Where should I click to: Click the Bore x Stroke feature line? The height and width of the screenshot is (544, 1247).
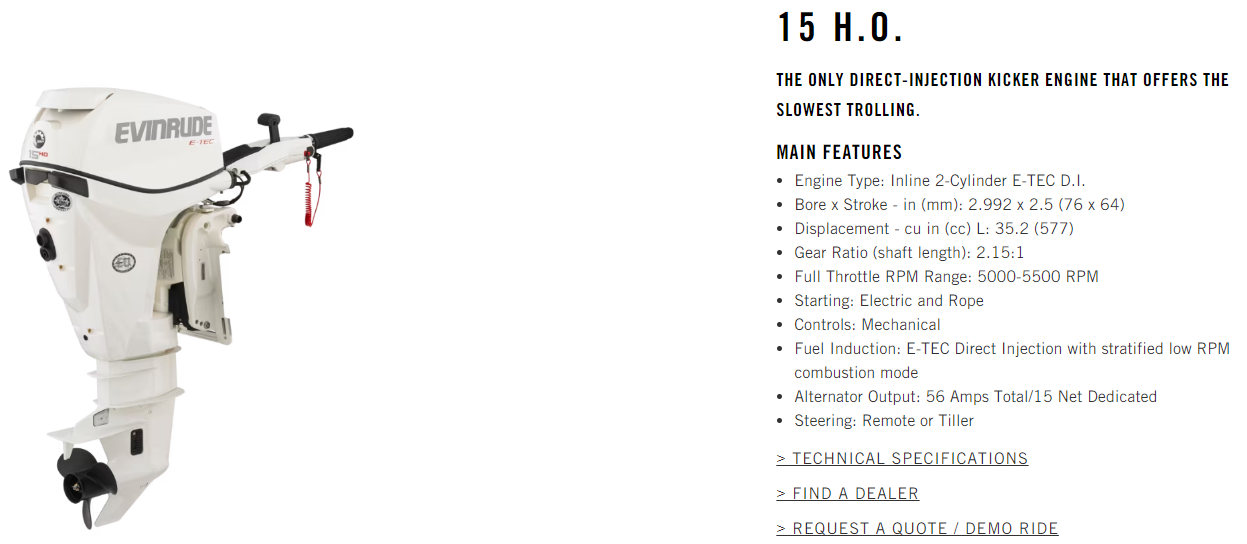pos(959,205)
